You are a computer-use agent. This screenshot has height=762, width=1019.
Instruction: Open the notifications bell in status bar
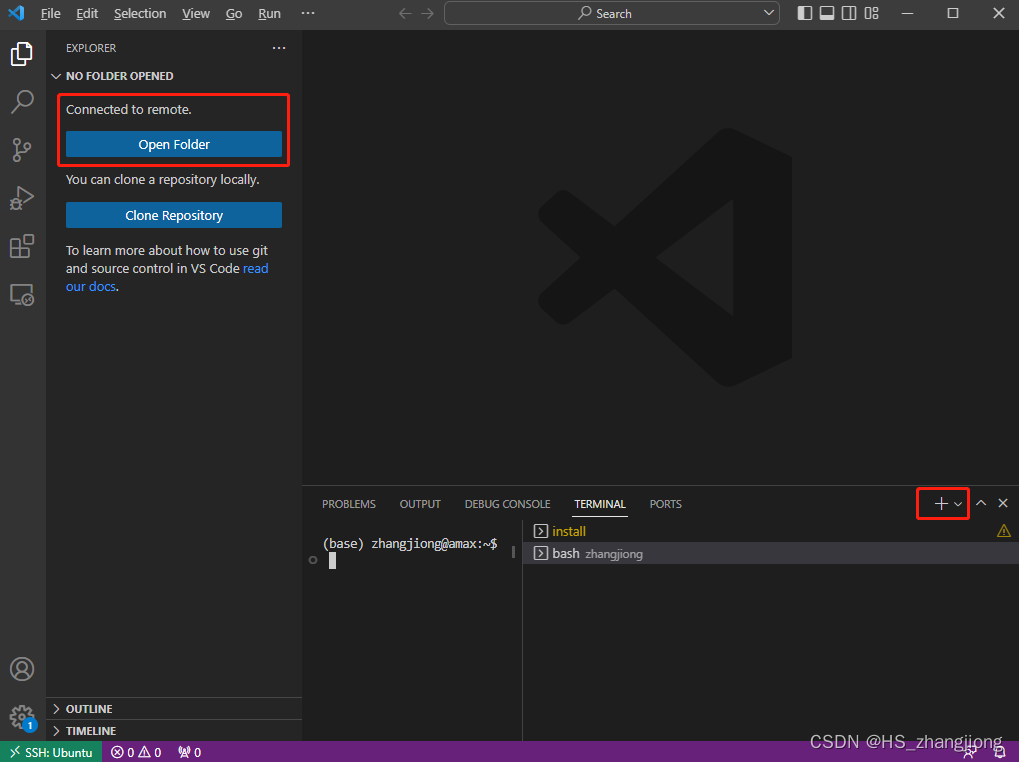click(x=1000, y=753)
